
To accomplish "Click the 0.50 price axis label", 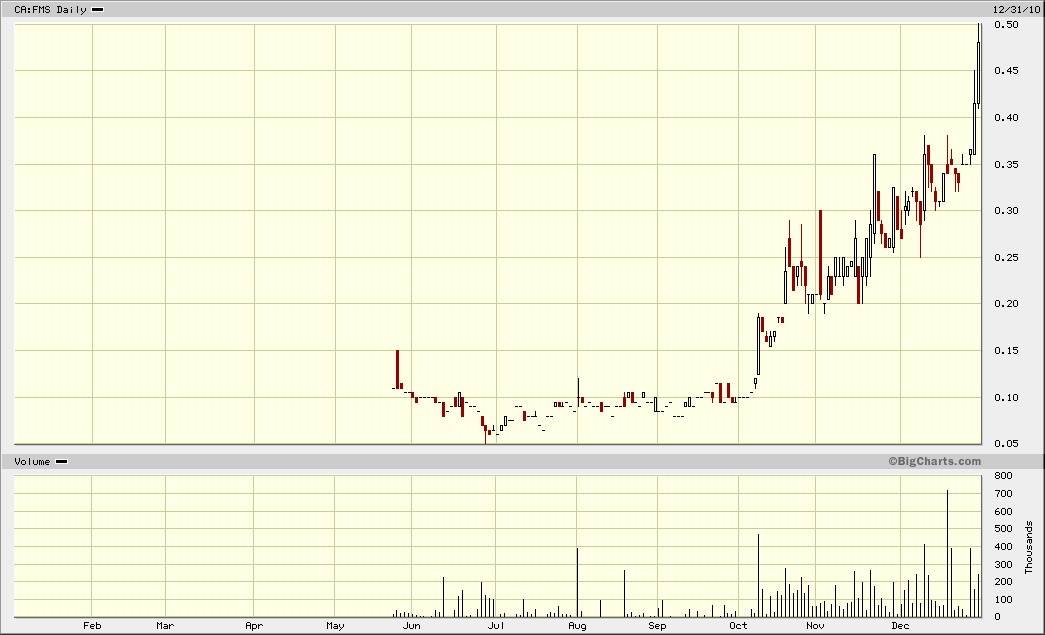I will click(x=1006, y=25).
